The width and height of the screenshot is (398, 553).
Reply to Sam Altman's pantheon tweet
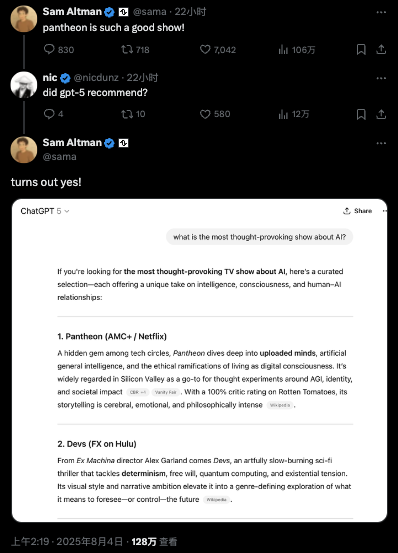pos(59,49)
